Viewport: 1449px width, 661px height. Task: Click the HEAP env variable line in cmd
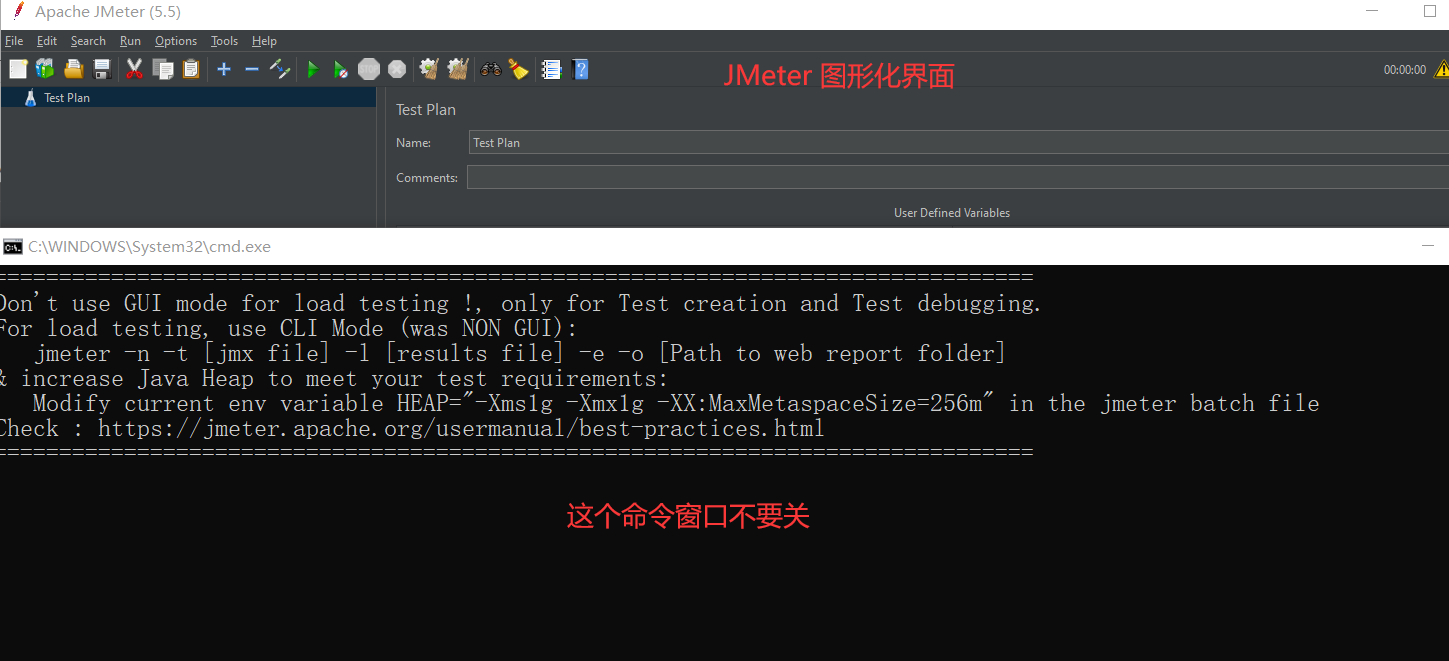point(676,404)
